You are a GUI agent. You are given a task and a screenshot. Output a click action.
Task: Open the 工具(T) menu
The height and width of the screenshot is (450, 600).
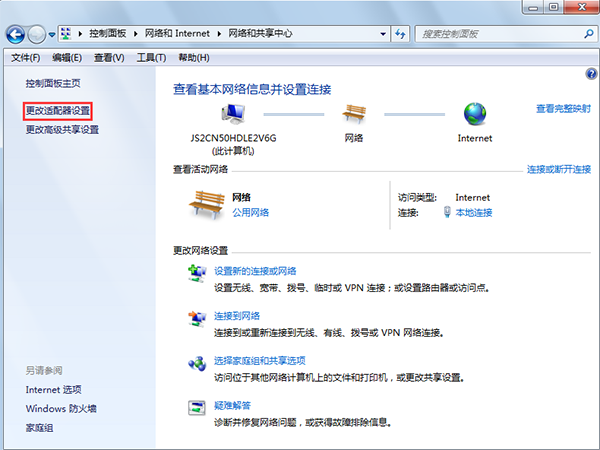pyautogui.click(x=152, y=58)
